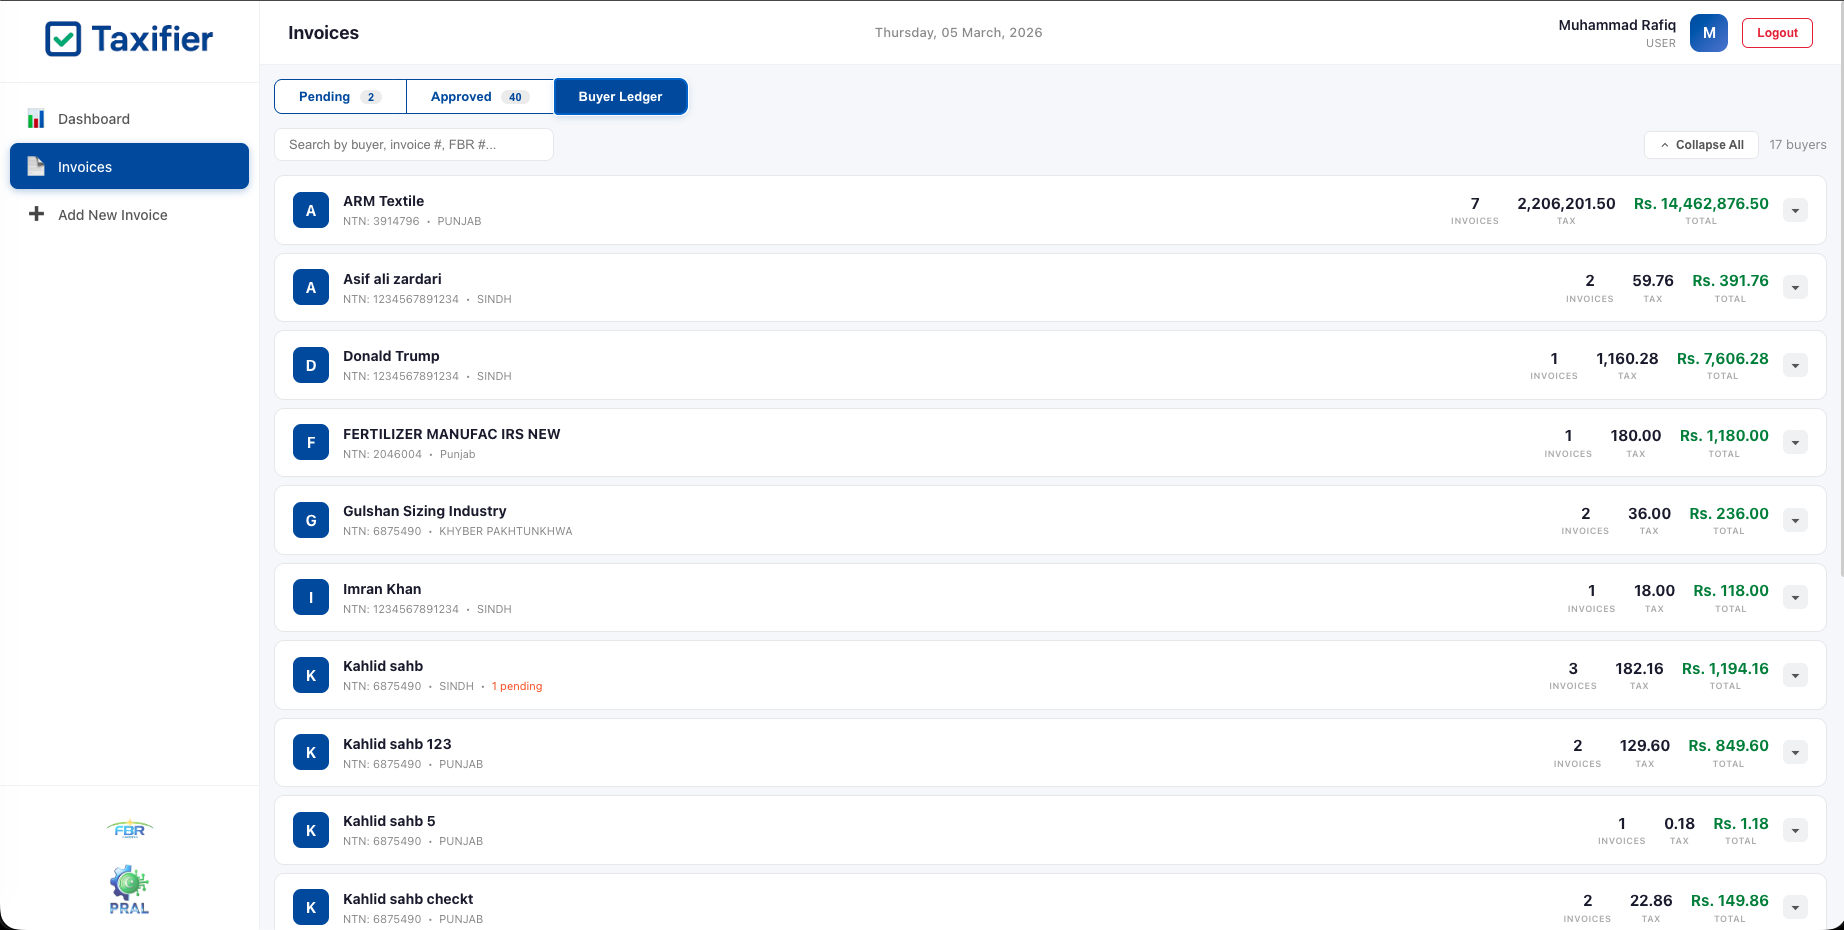This screenshot has height=930, width=1844.
Task: Click the ARM Textile avatar badge
Action: click(310, 210)
